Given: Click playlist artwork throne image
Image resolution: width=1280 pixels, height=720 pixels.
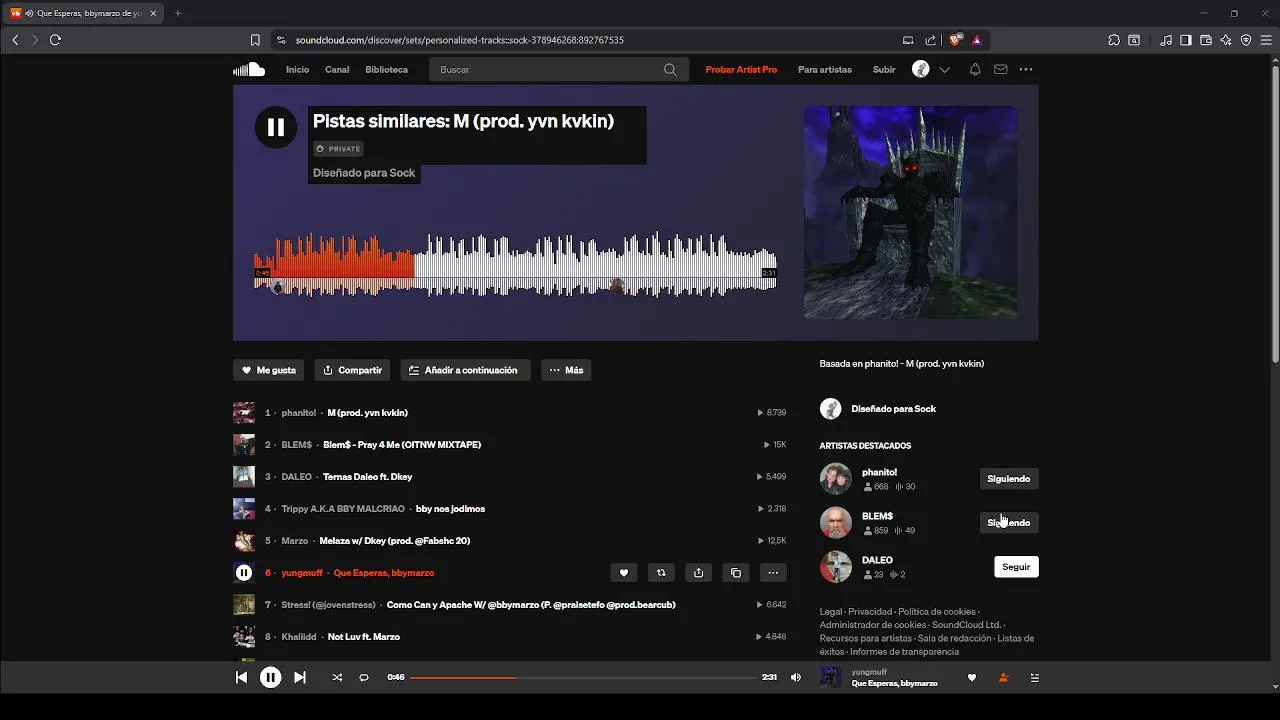Looking at the screenshot, I should click(x=911, y=213).
